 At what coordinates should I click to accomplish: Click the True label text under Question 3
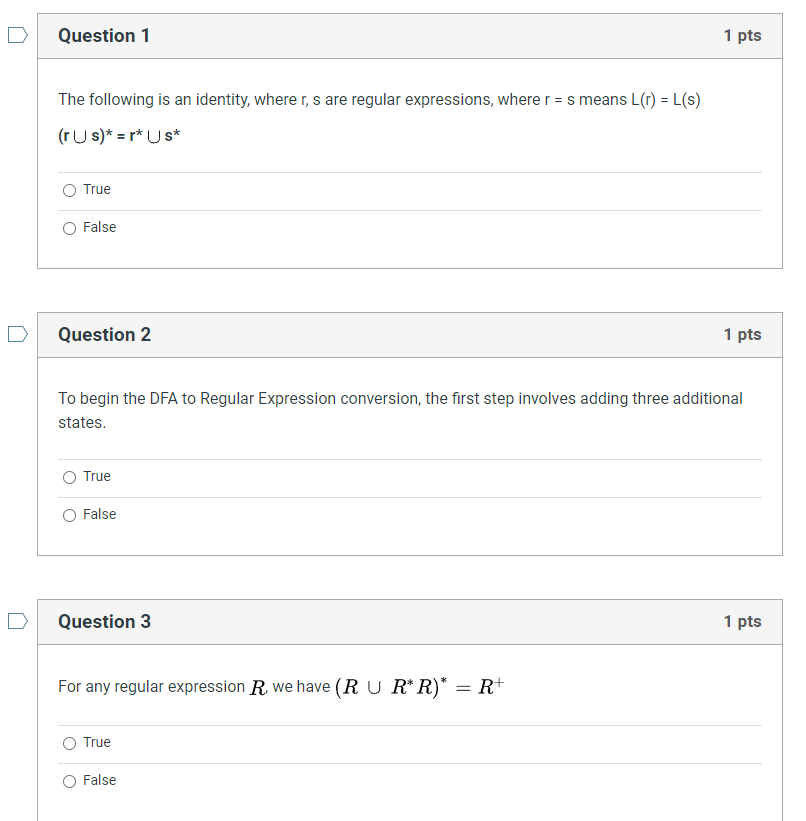97,742
